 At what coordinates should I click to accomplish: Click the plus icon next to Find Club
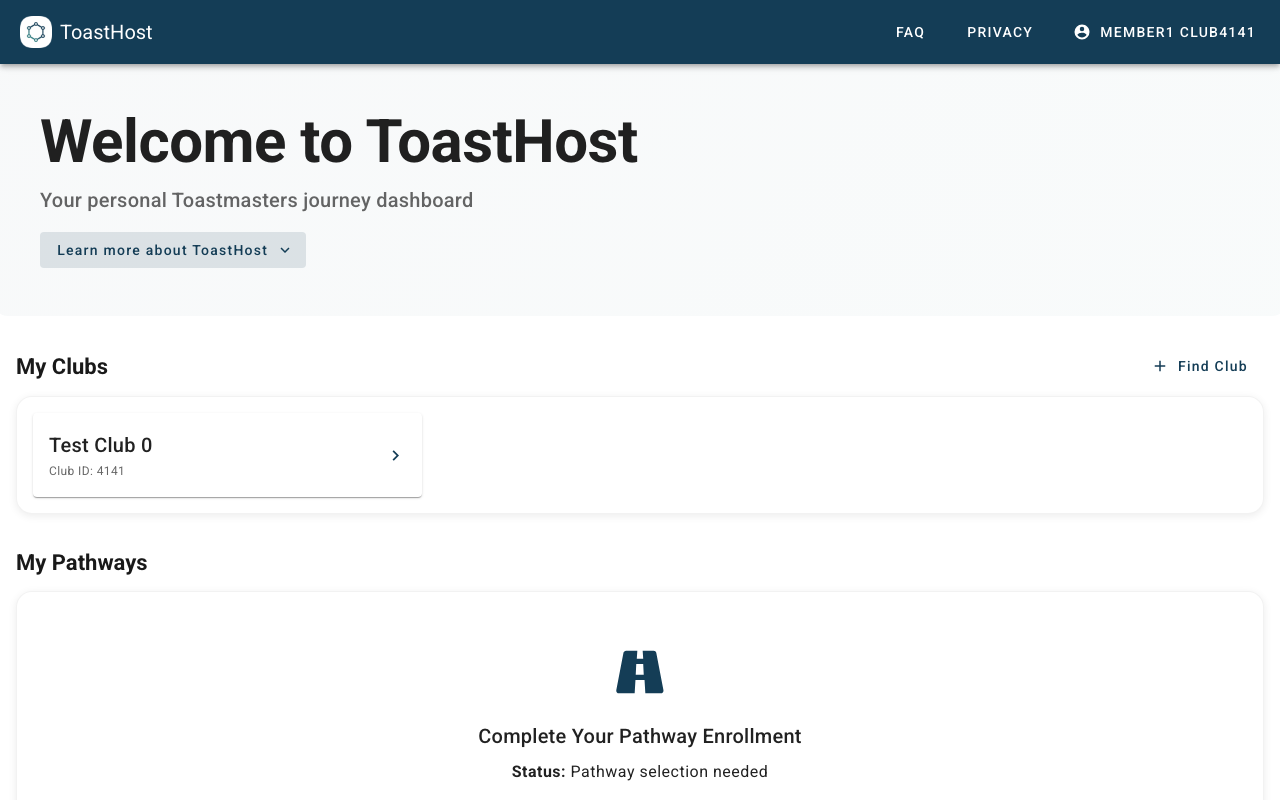(x=1159, y=366)
